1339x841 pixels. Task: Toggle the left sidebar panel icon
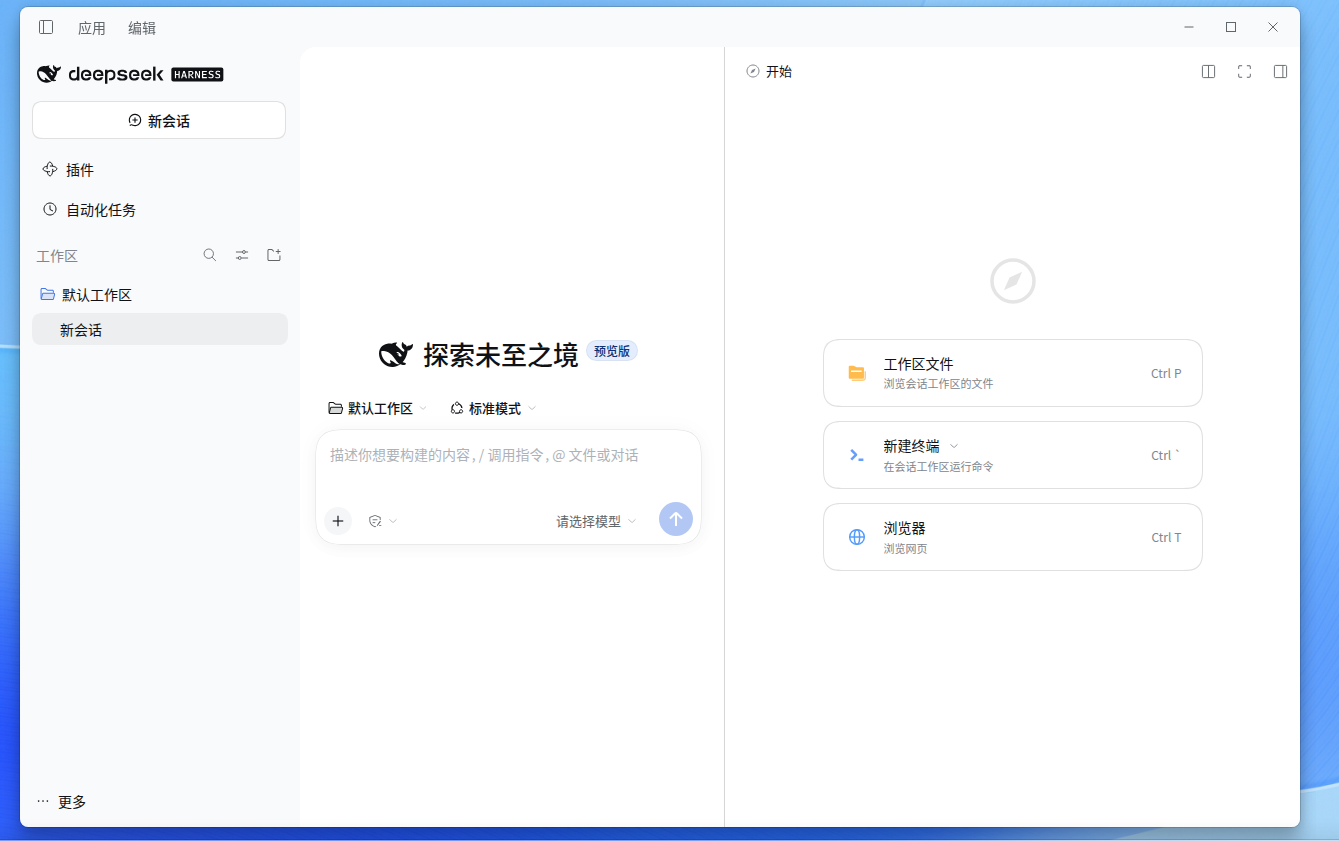coord(46,27)
